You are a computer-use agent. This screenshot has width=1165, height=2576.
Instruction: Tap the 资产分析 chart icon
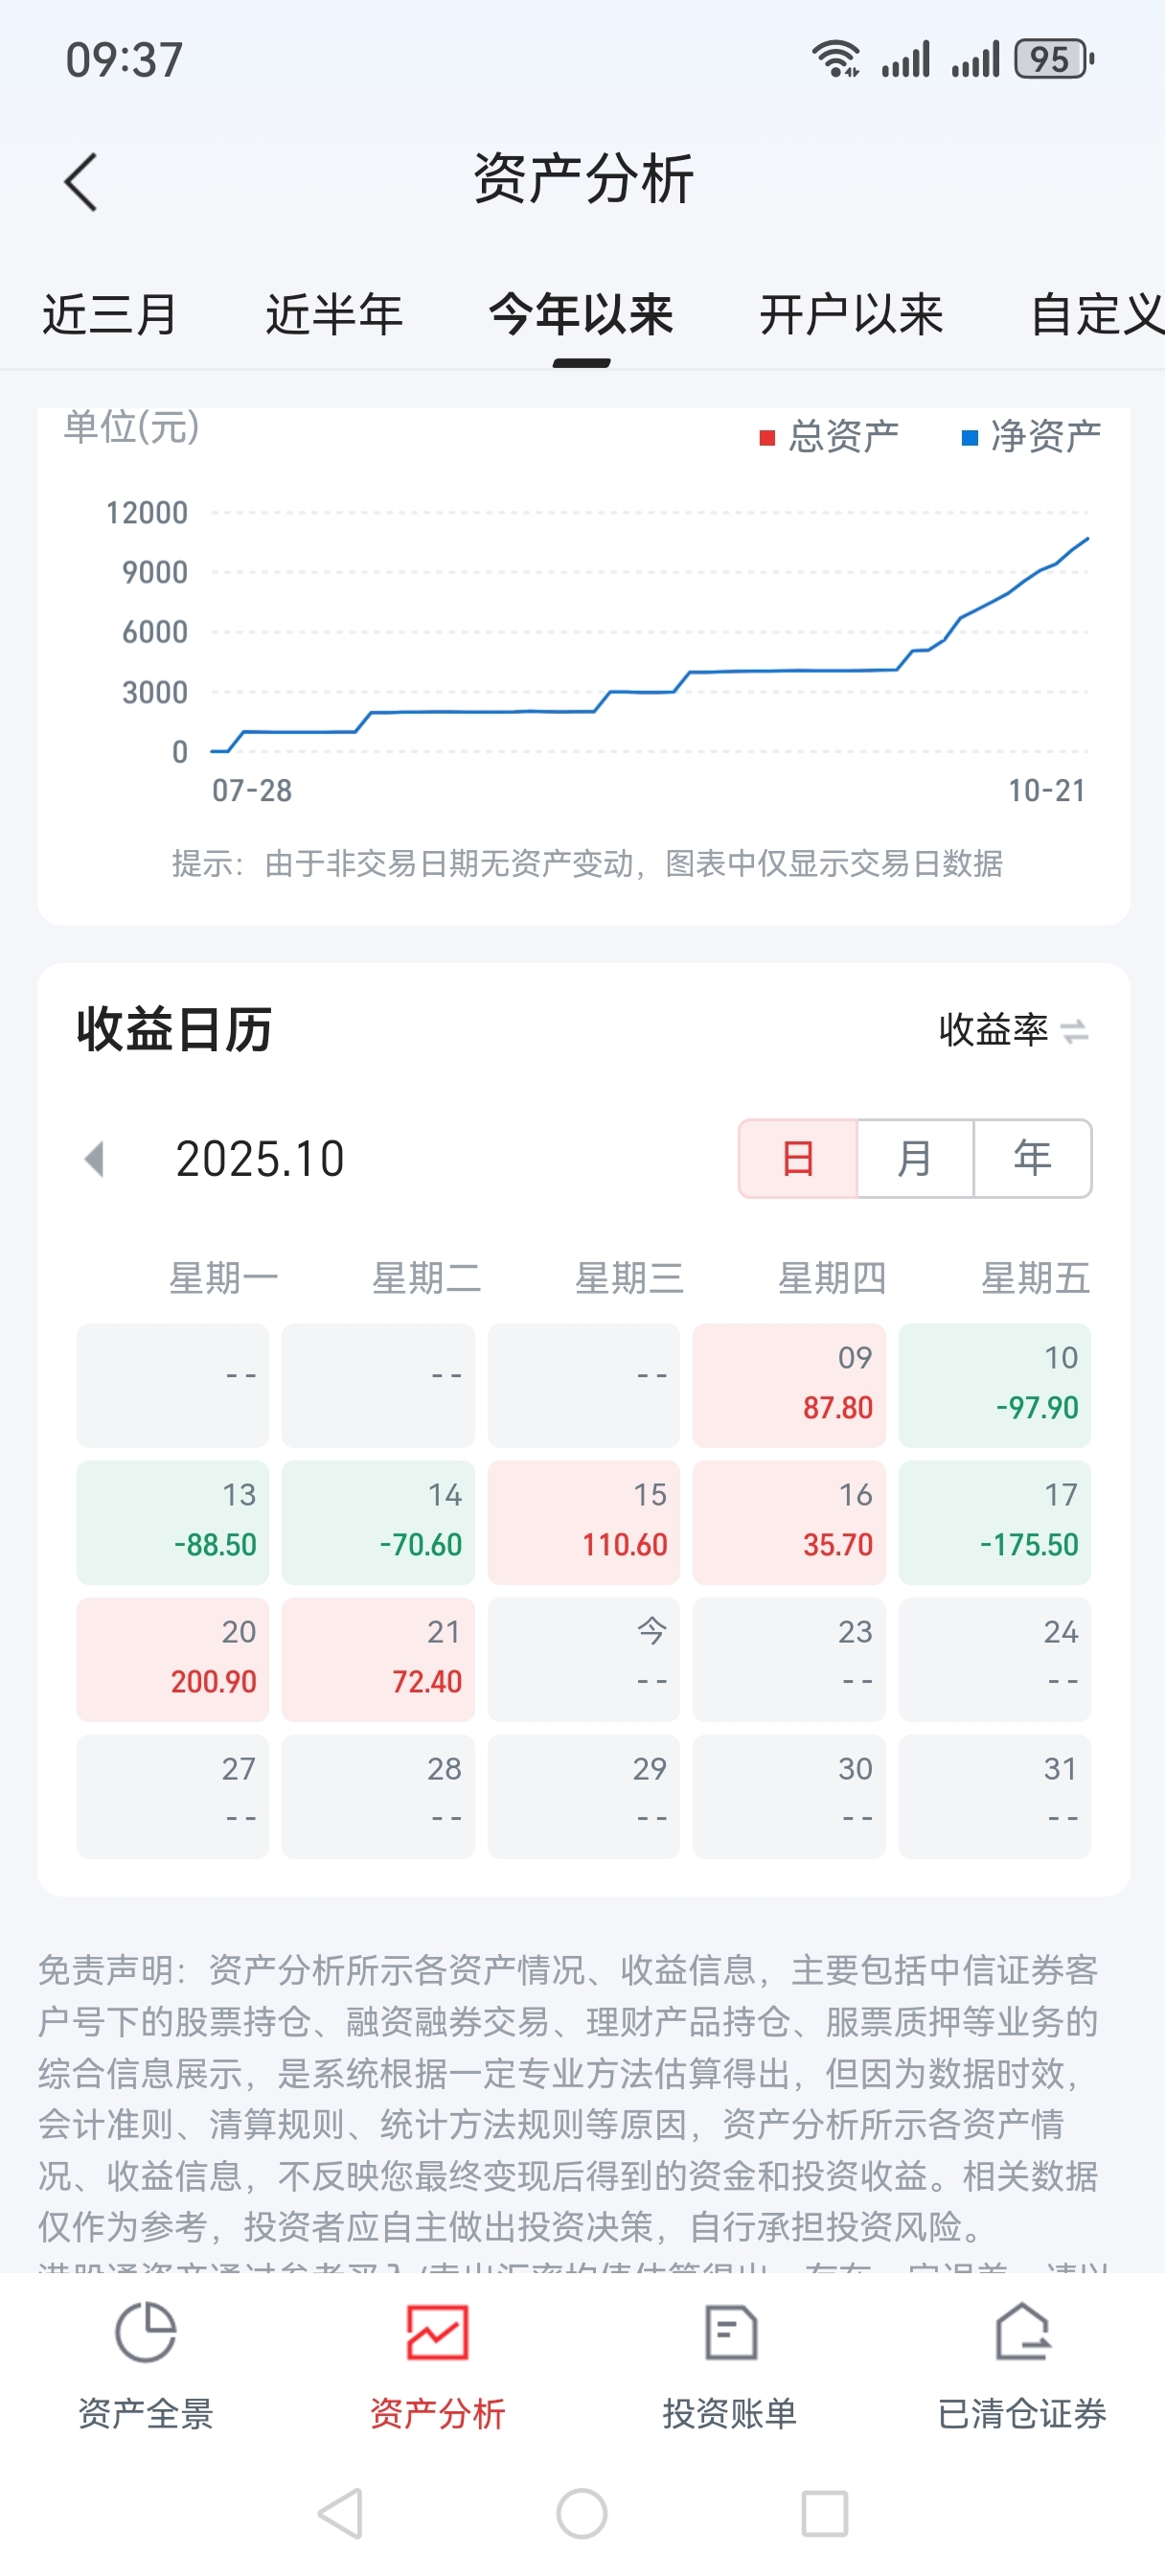coord(437,2332)
